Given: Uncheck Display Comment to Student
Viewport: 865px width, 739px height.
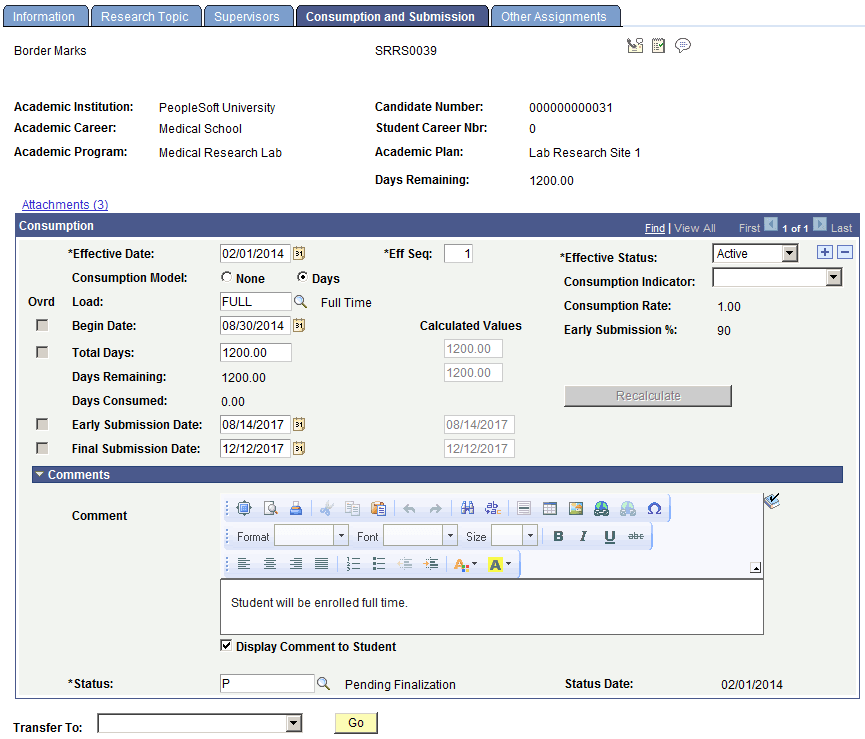Looking at the screenshot, I should (x=226, y=645).
